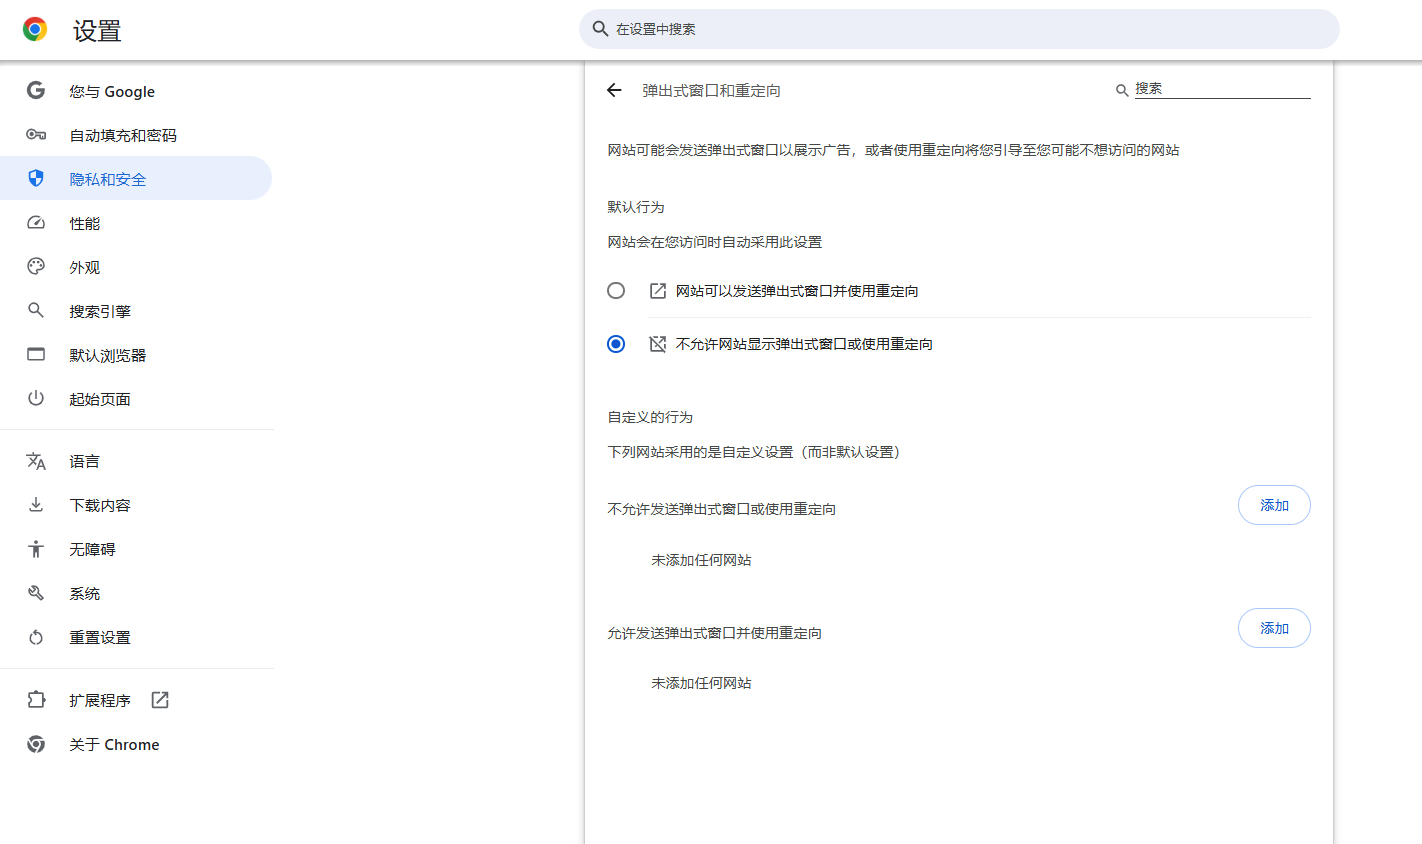1422x844 pixels.
Task: Open 语言 settings section
Action: [x=136, y=461]
